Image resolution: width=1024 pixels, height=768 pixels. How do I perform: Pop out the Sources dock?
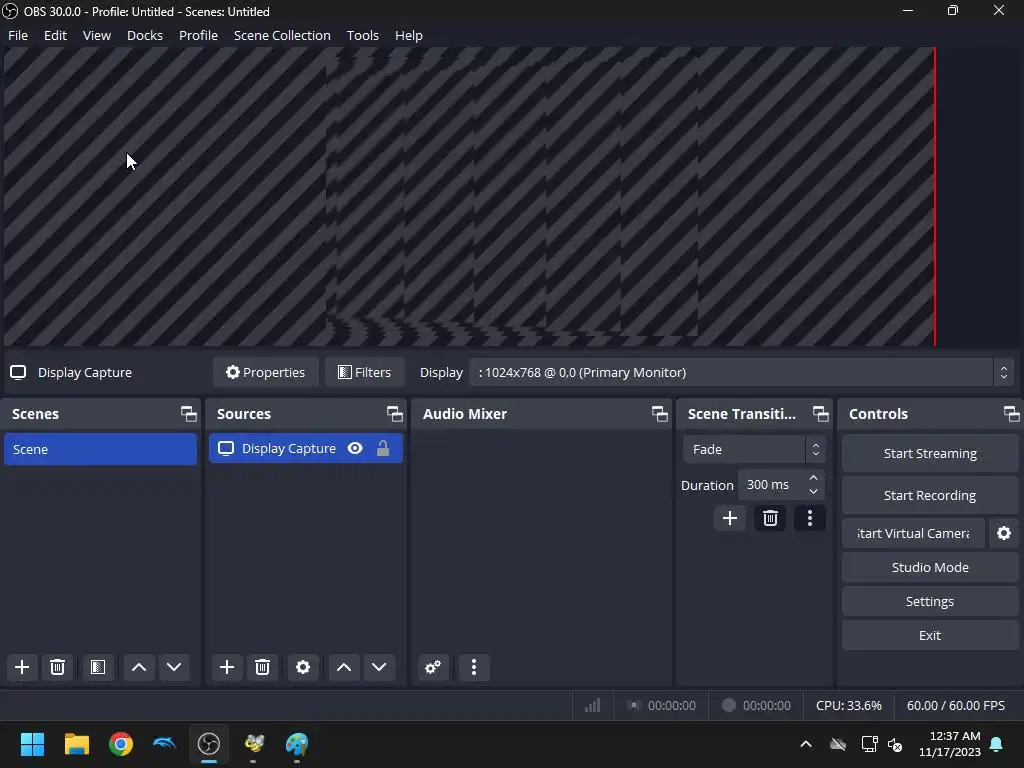click(394, 413)
